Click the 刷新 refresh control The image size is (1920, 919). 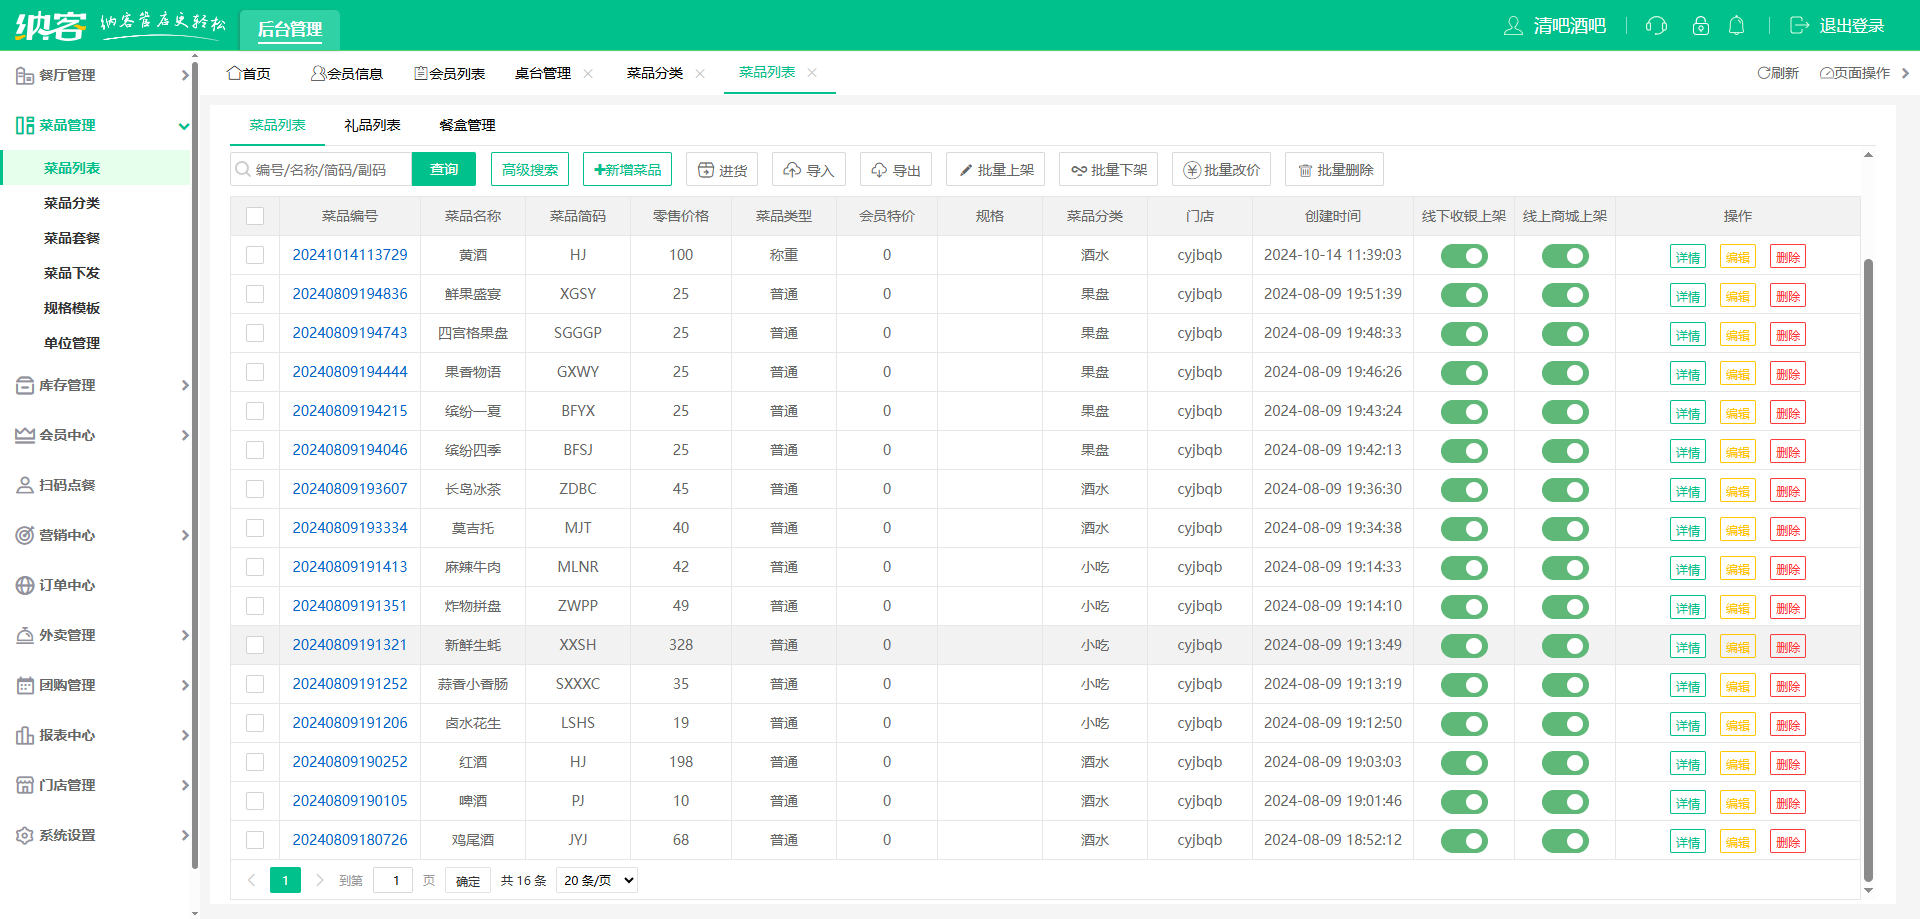(x=1778, y=73)
